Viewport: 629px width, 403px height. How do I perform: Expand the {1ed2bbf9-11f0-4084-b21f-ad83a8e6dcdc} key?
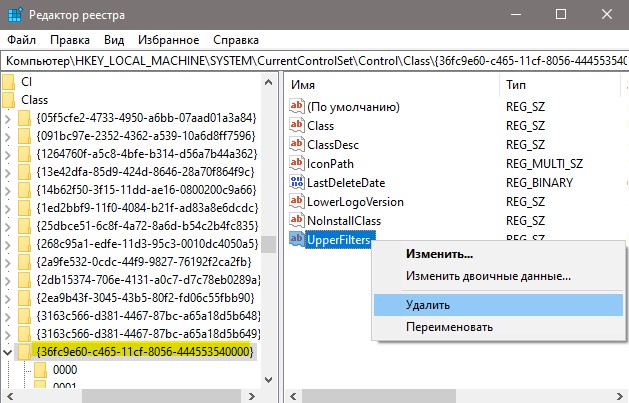tap(8, 208)
